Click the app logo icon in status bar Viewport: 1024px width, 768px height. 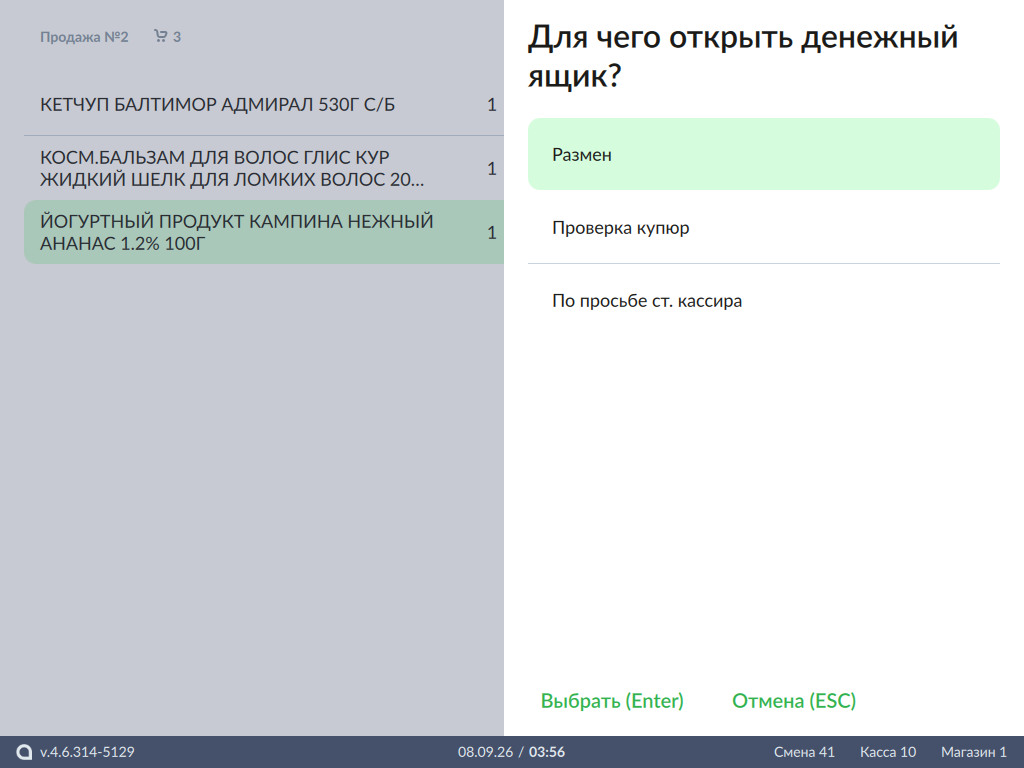click(24, 752)
